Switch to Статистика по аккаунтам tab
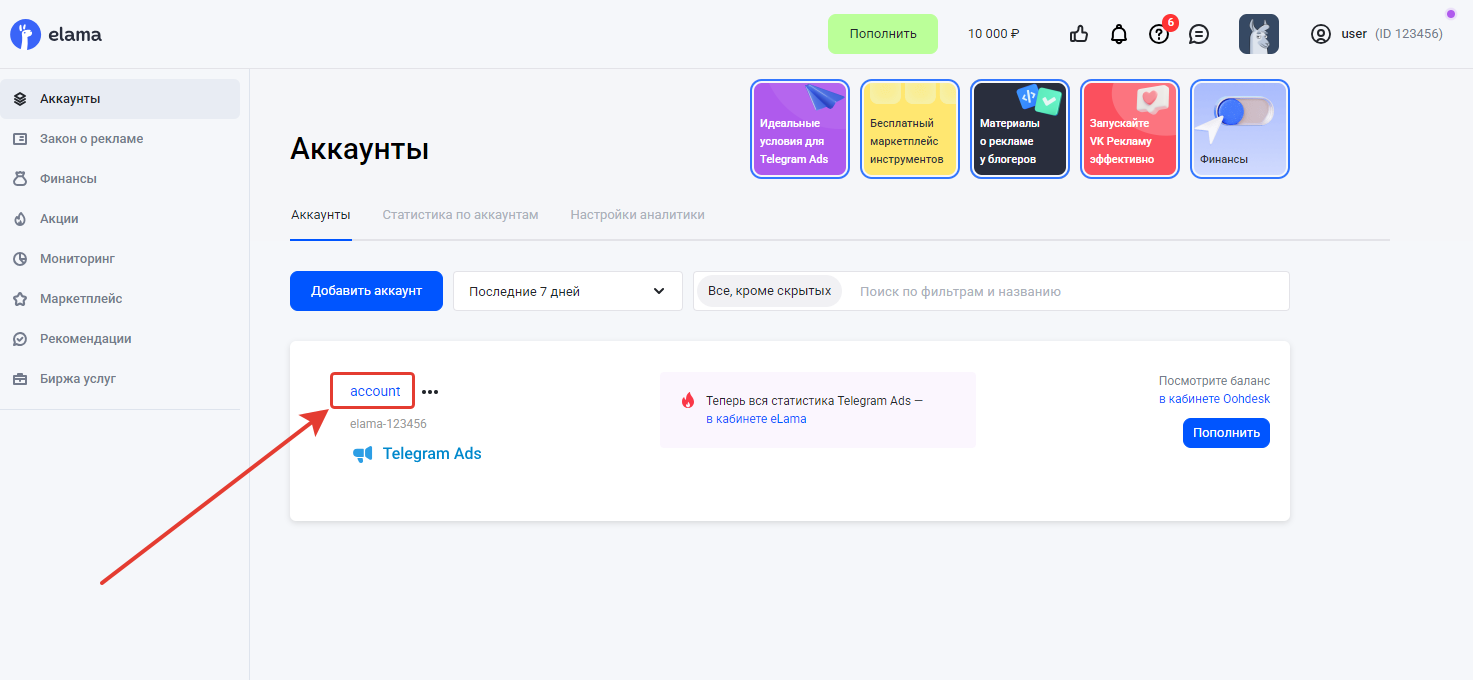The width and height of the screenshot is (1473, 680). point(460,215)
